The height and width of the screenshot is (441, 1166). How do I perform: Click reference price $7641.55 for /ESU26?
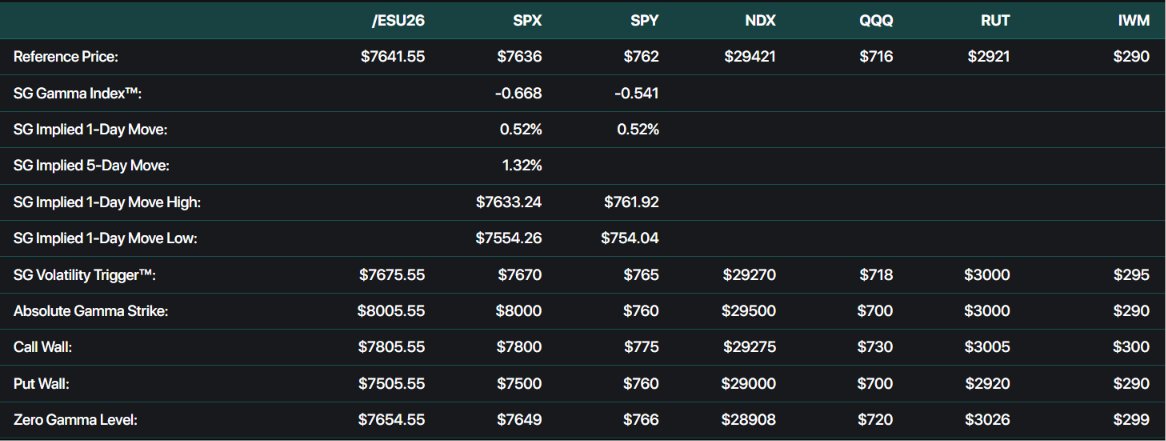coord(393,57)
